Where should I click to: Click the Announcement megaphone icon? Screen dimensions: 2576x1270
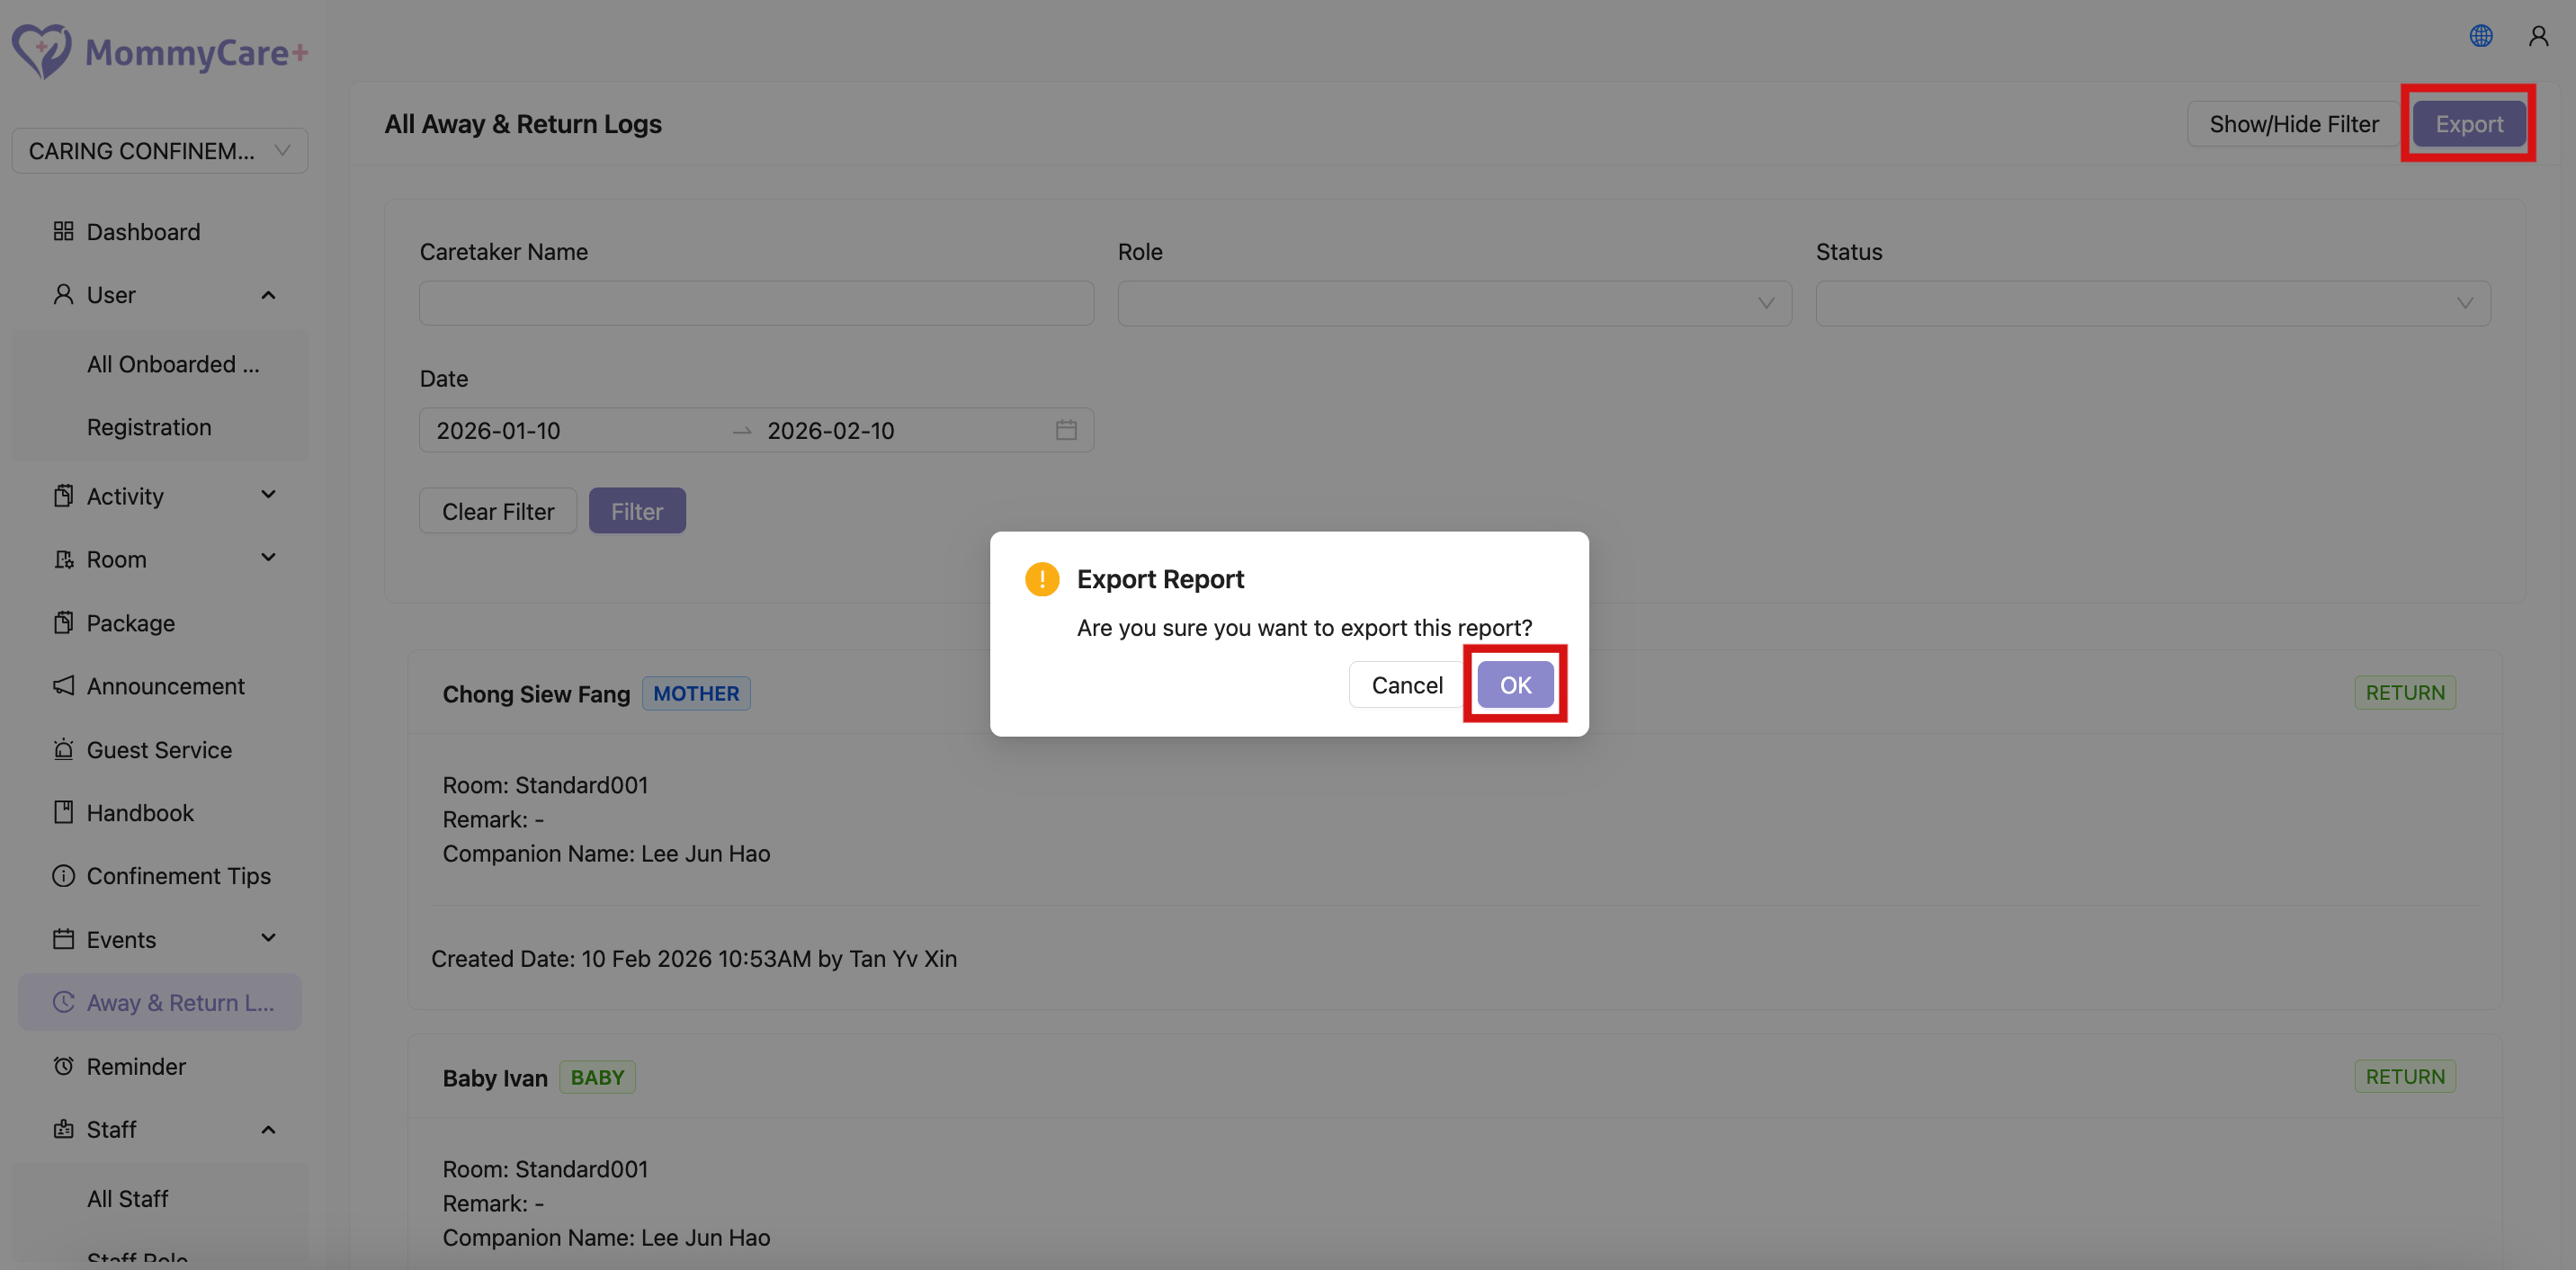click(x=63, y=686)
